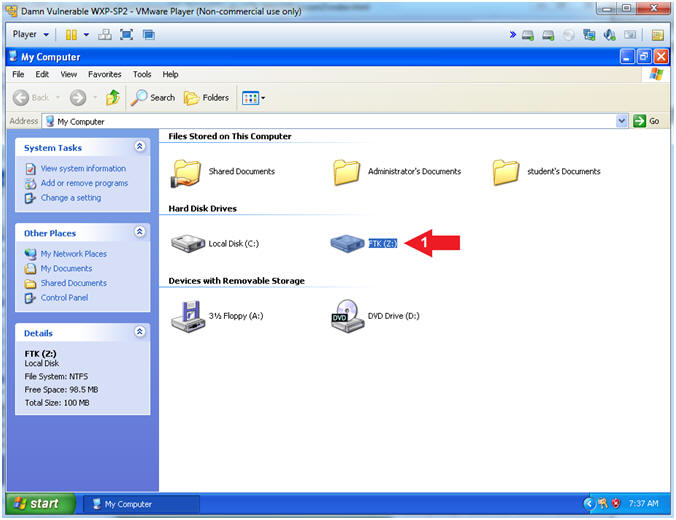Image resolution: width=676 pixels, height=520 pixels.
Task: Click the 7:37 AM taskbar clock
Action: pos(643,503)
